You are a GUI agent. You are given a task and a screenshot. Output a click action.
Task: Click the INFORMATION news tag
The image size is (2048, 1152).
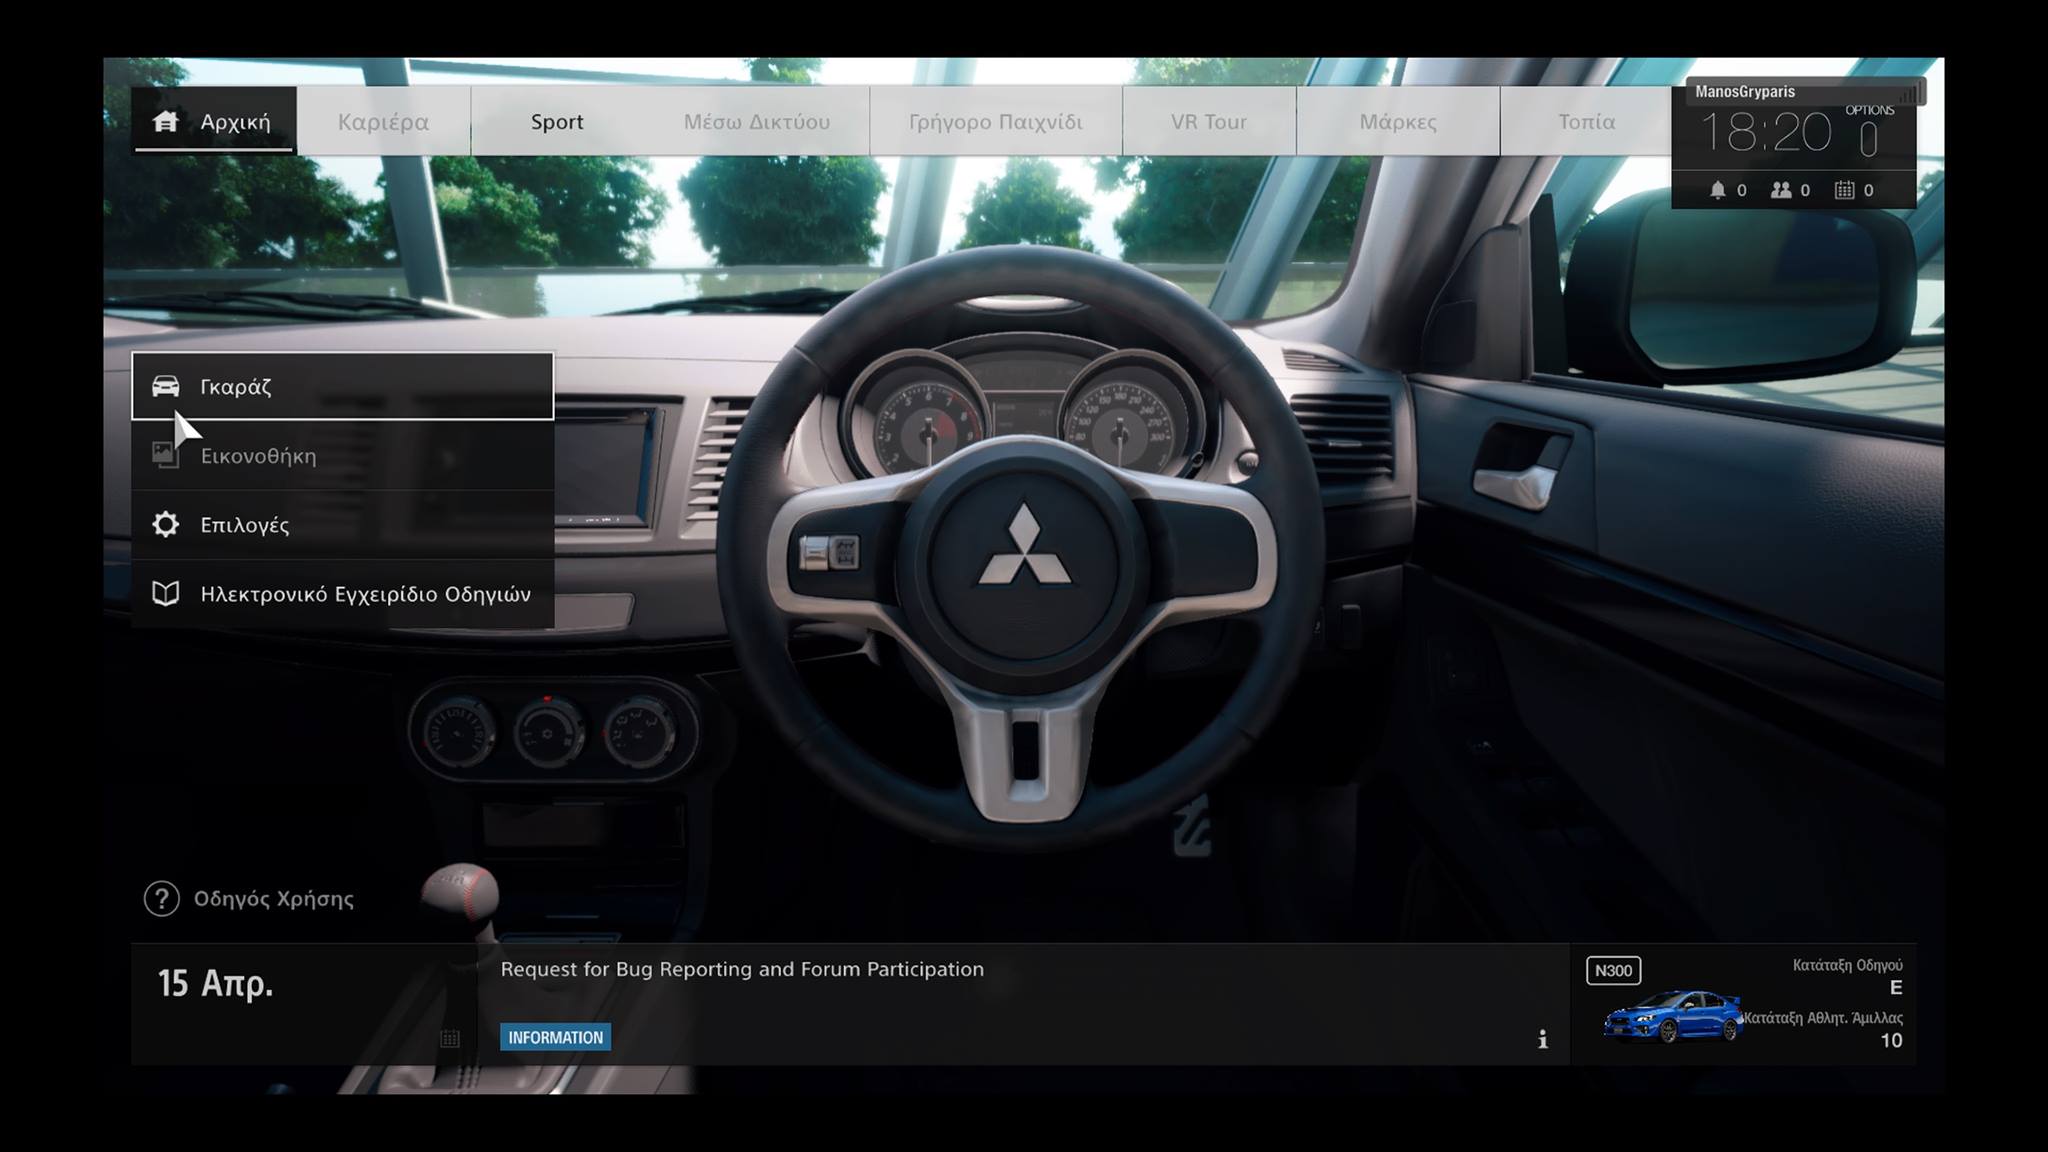tap(555, 1037)
